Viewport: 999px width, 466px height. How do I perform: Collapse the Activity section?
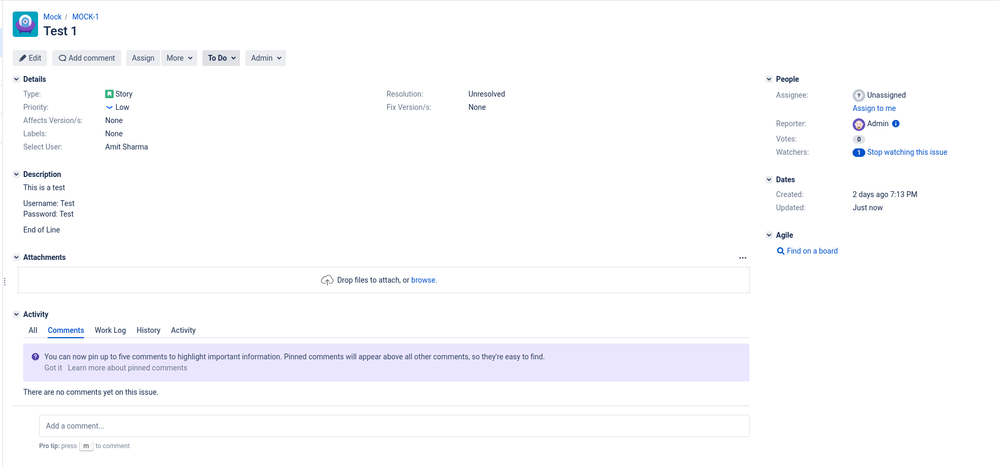(x=16, y=314)
